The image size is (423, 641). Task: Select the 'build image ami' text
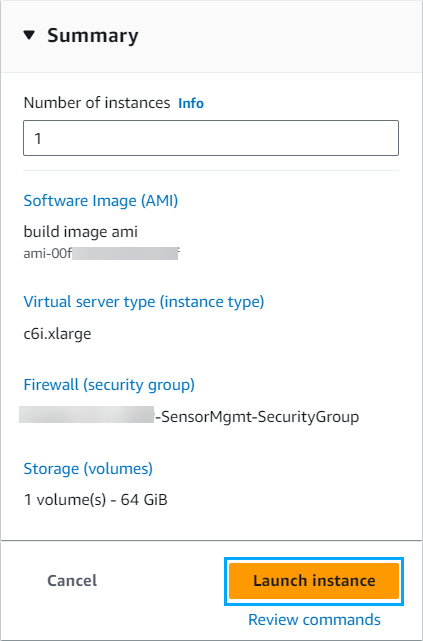click(81, 232)
